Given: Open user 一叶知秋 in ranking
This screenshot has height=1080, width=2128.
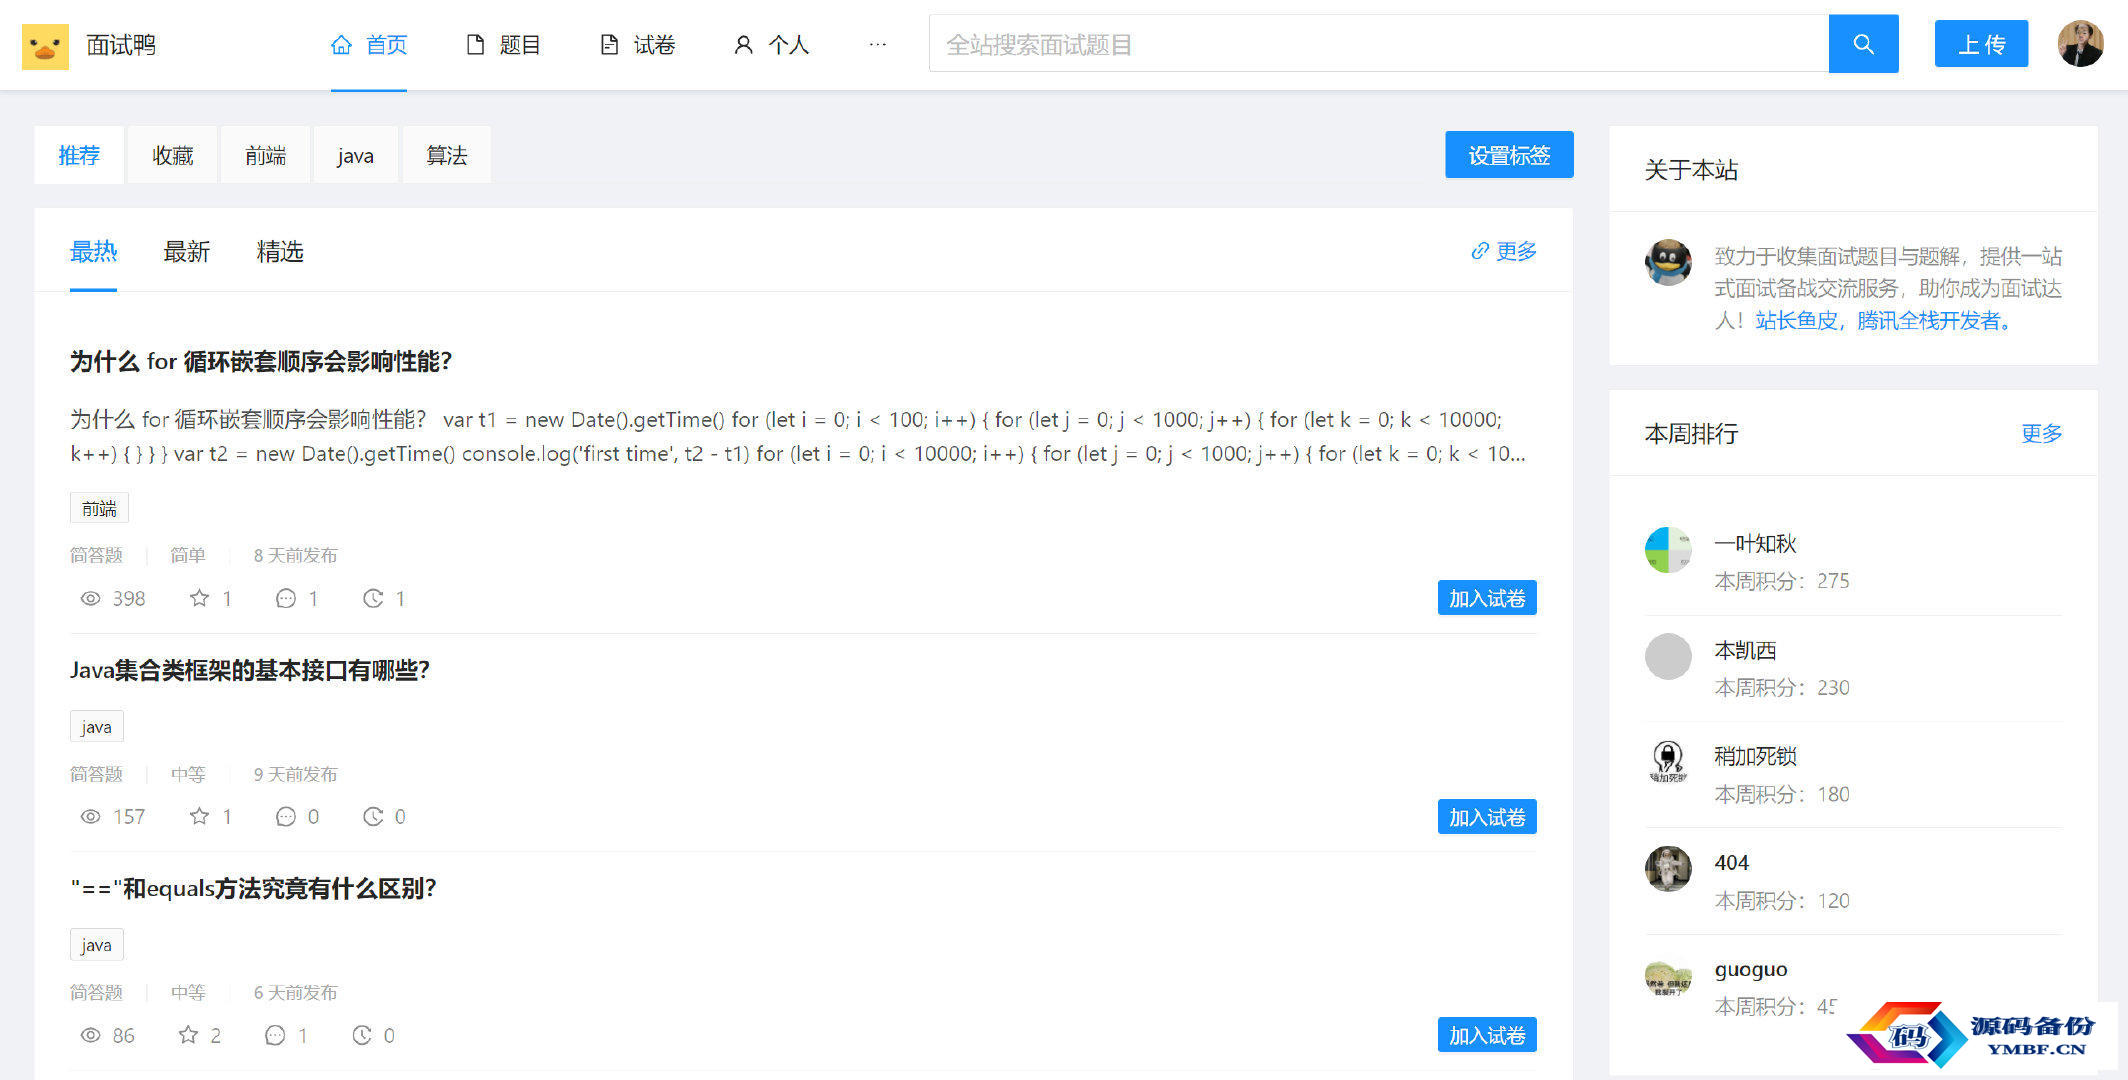Looking at the screenshot, I should (1755, 543).
